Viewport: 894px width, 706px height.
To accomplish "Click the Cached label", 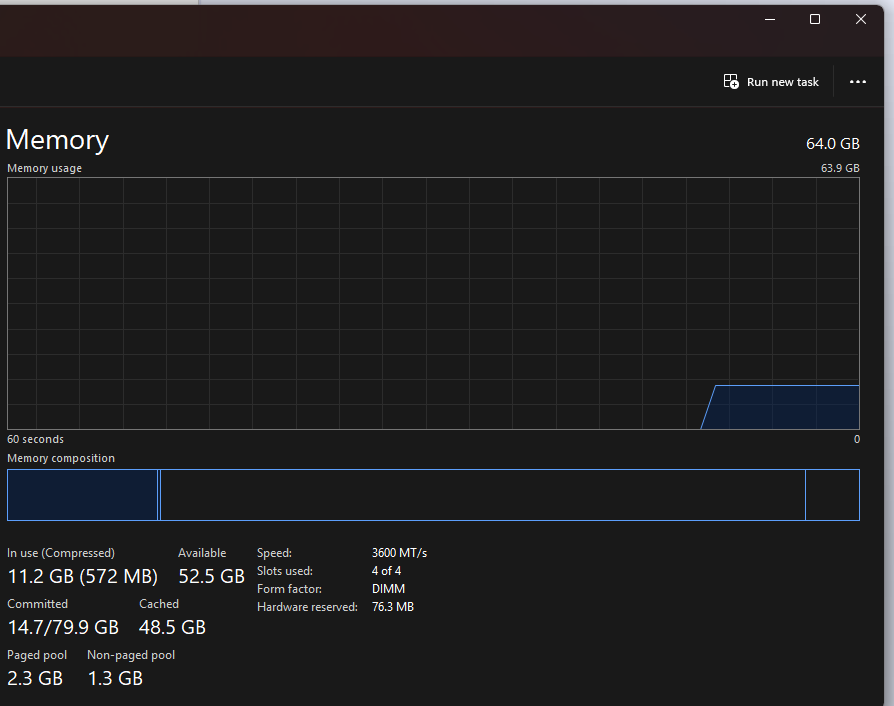I will pyautogui.click(x=159, y=604).
